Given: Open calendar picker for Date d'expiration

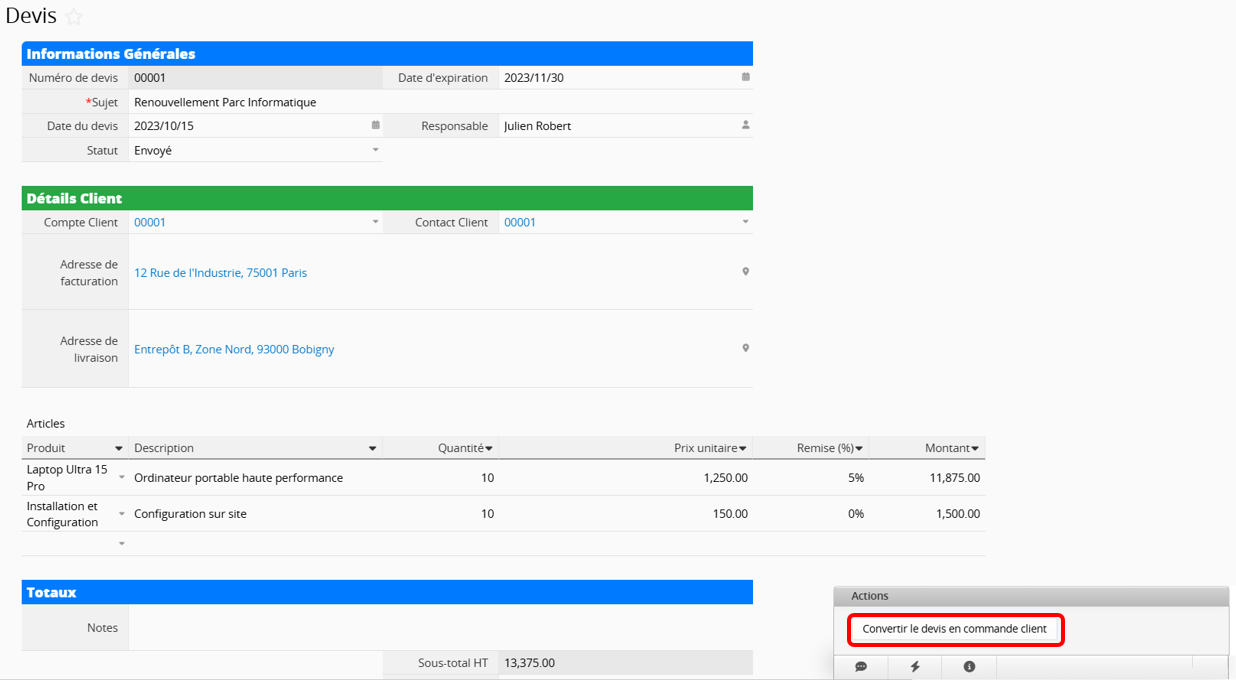Looking at the screenshot, I should [x=745, y=77].
